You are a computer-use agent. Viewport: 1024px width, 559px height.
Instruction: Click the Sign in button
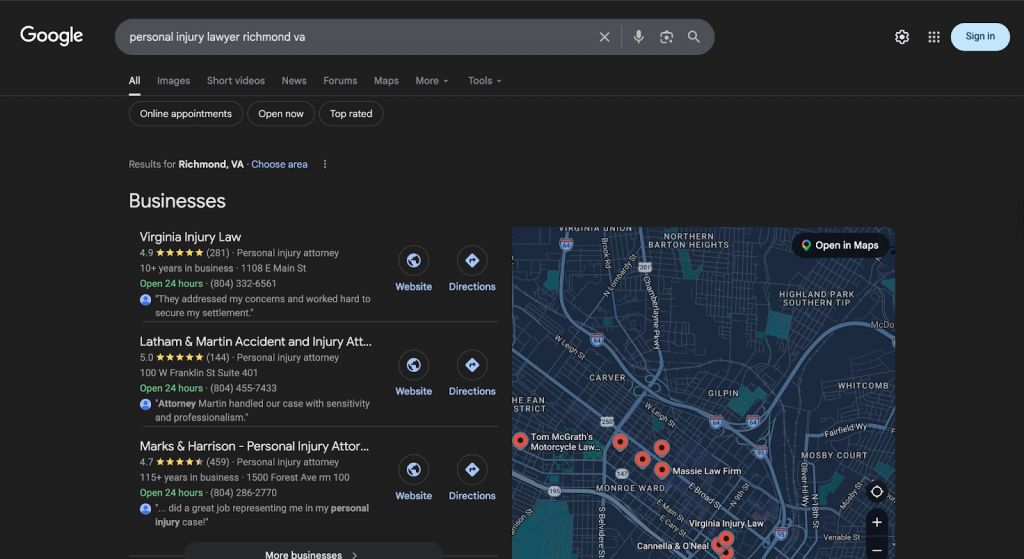(x=980, y=37)
